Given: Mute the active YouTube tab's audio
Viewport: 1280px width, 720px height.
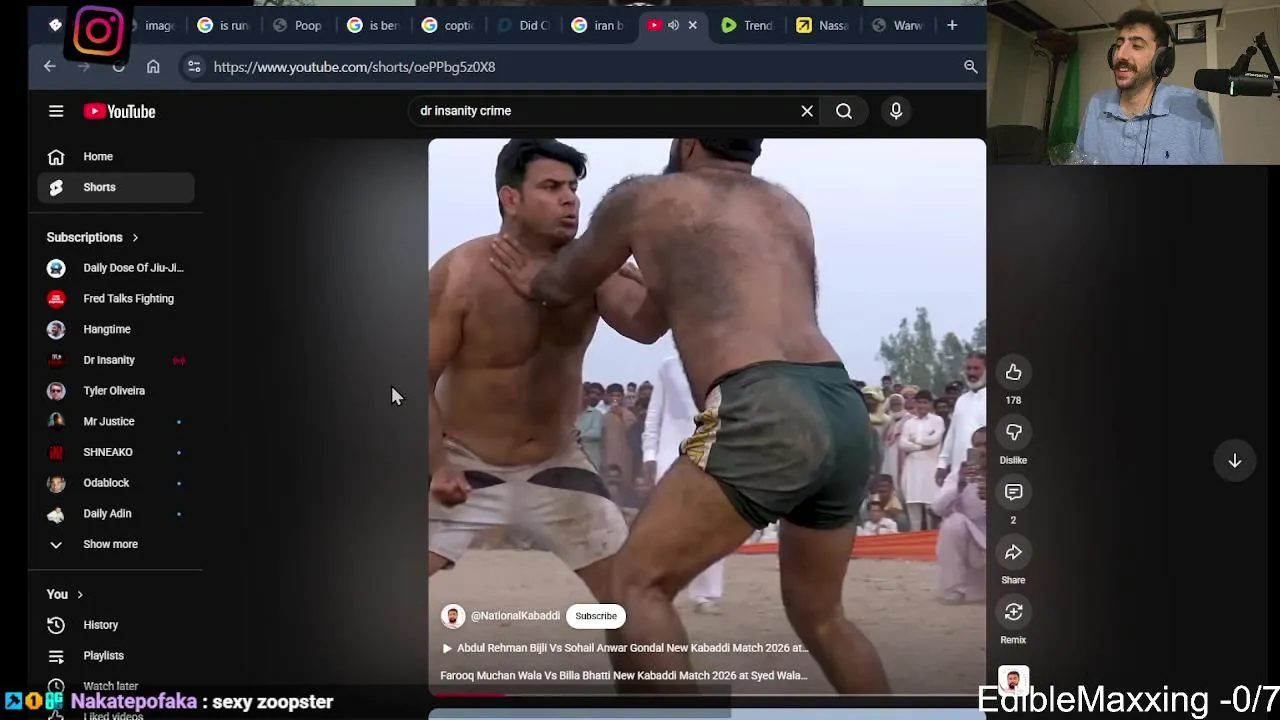Looking at the screenshot, I should (673, 26).
